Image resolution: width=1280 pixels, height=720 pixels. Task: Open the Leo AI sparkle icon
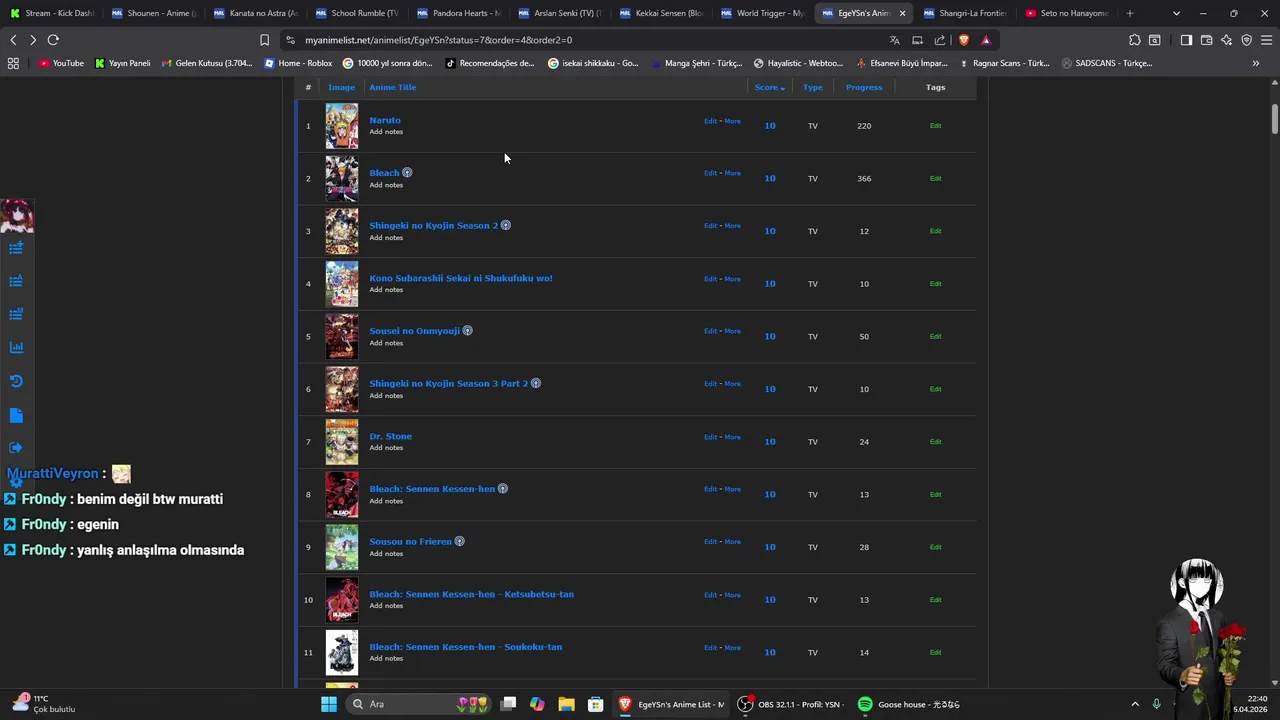tap(1226, 40)
